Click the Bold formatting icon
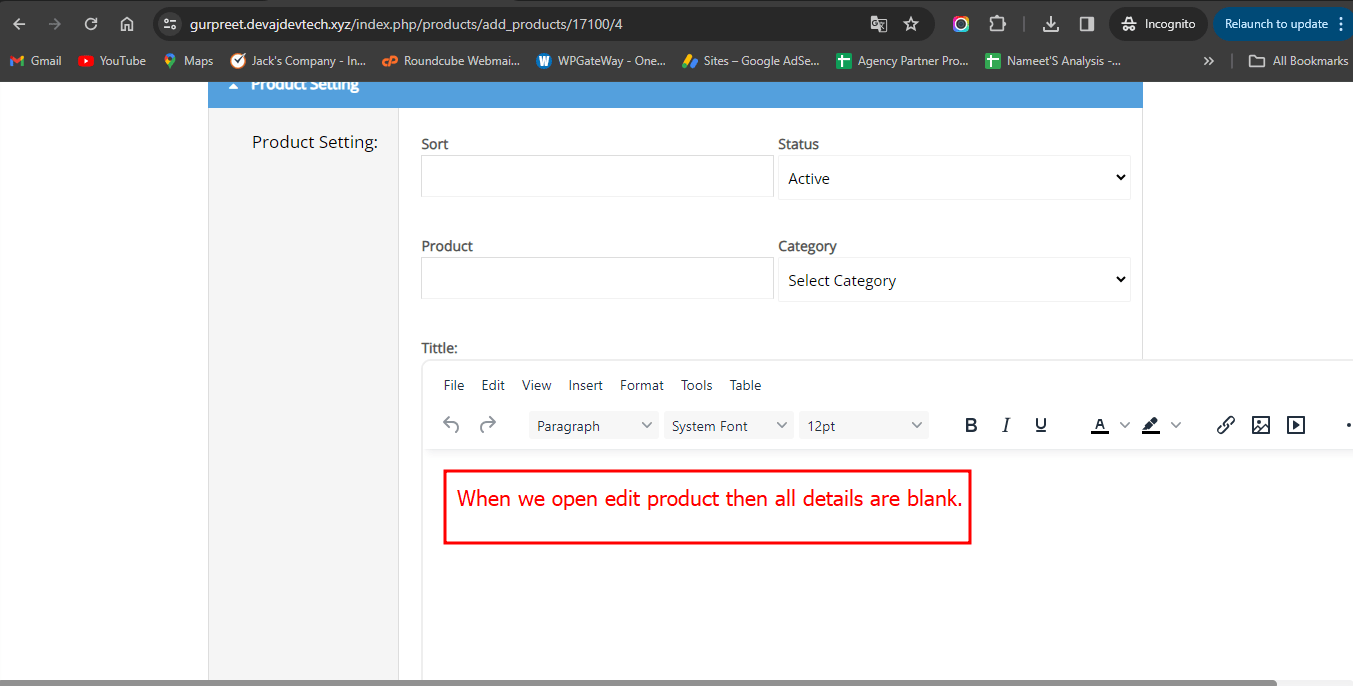Viewport: 1353px width, 686px height. click(x=970, y=425)
